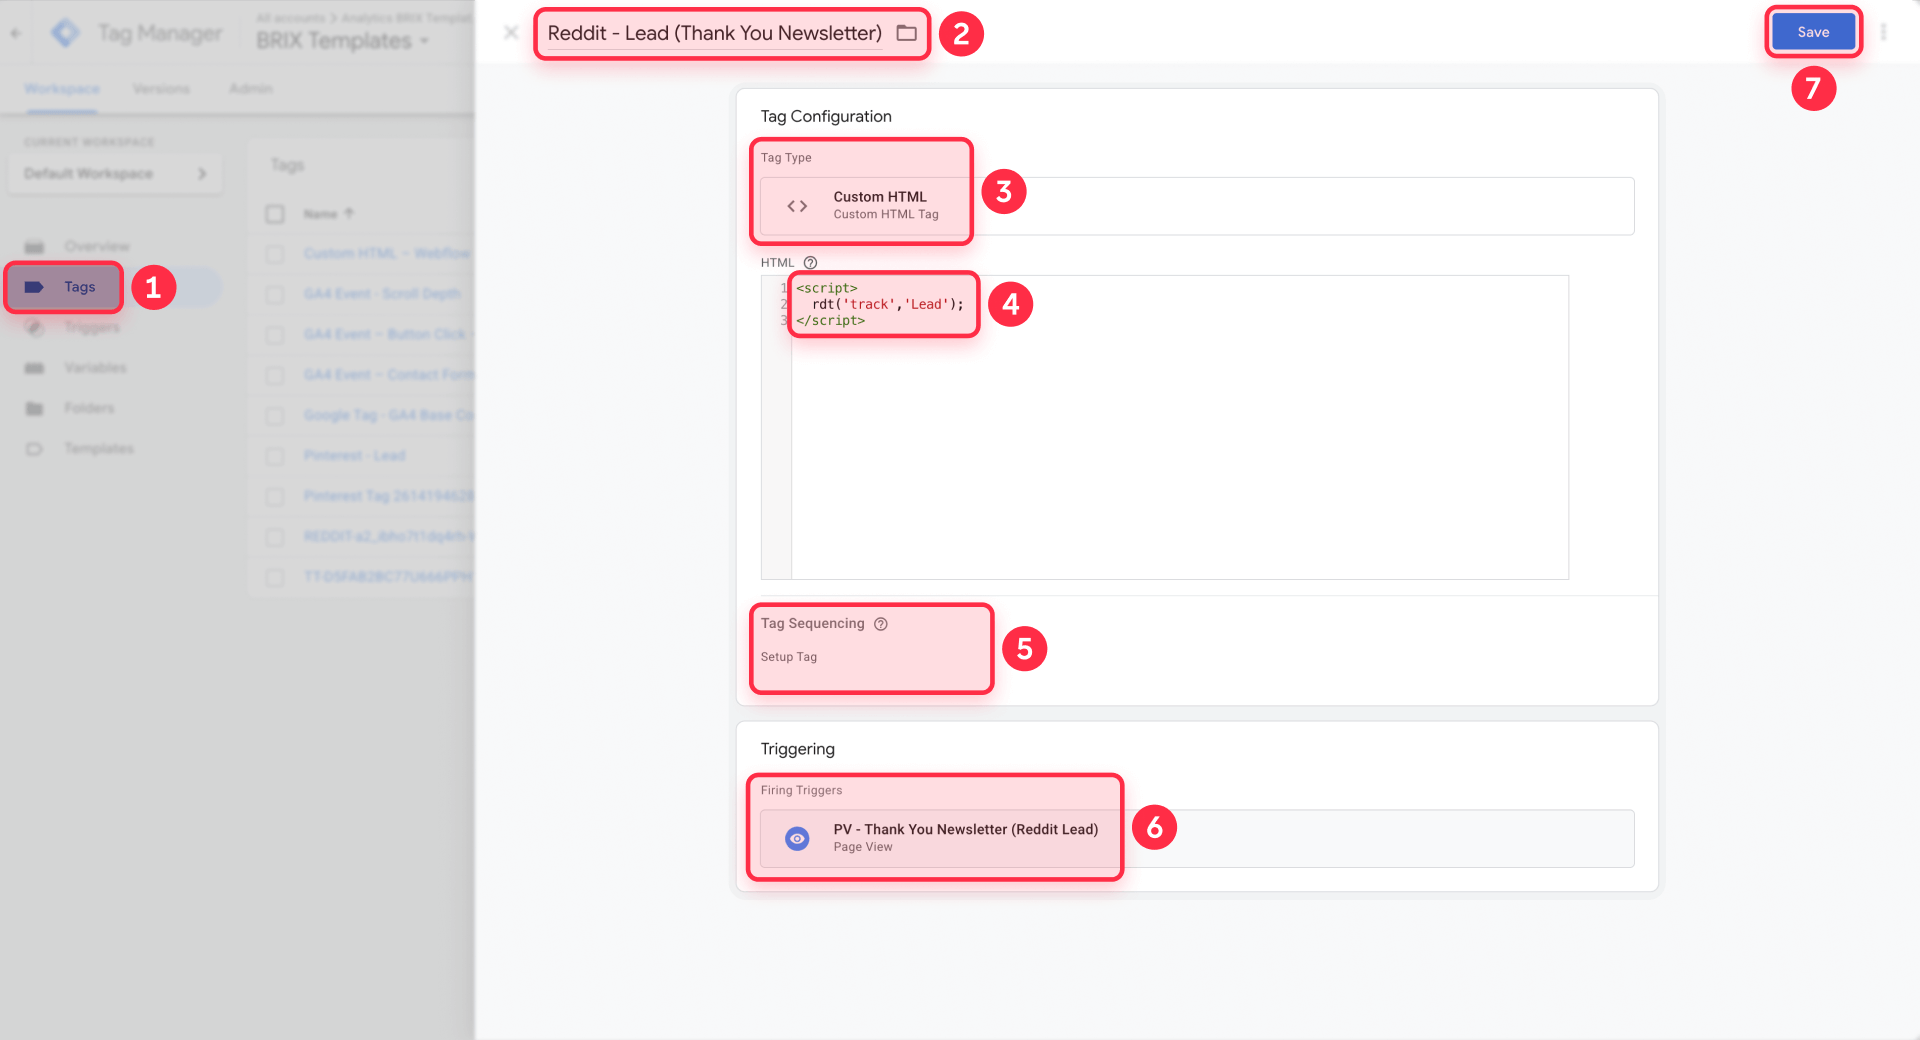Expand the Tag Sequencing section
The width and height of the screenshot is (1920, 1040).
click(x=812, y=623)
